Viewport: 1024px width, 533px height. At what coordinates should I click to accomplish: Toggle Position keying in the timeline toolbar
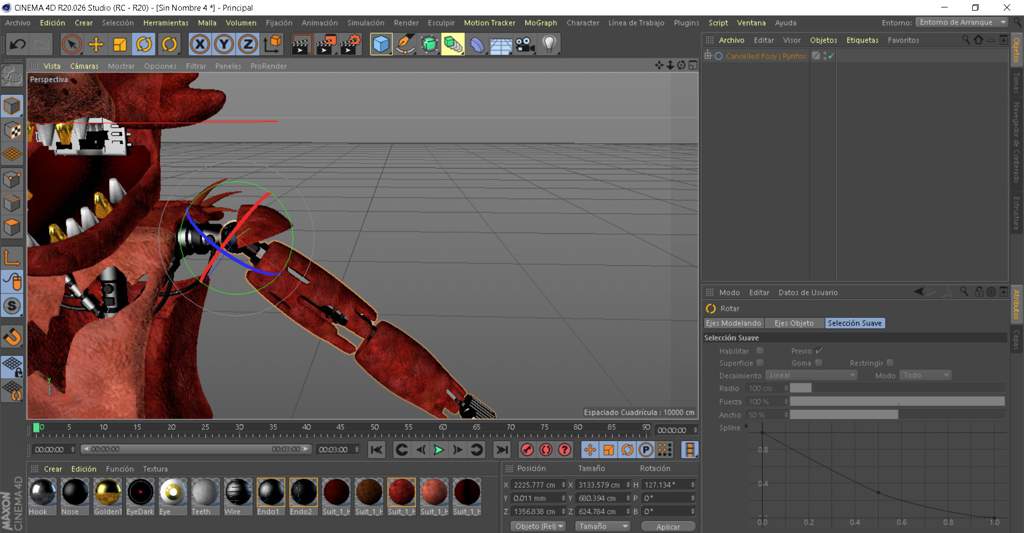(x=590, y=449)
